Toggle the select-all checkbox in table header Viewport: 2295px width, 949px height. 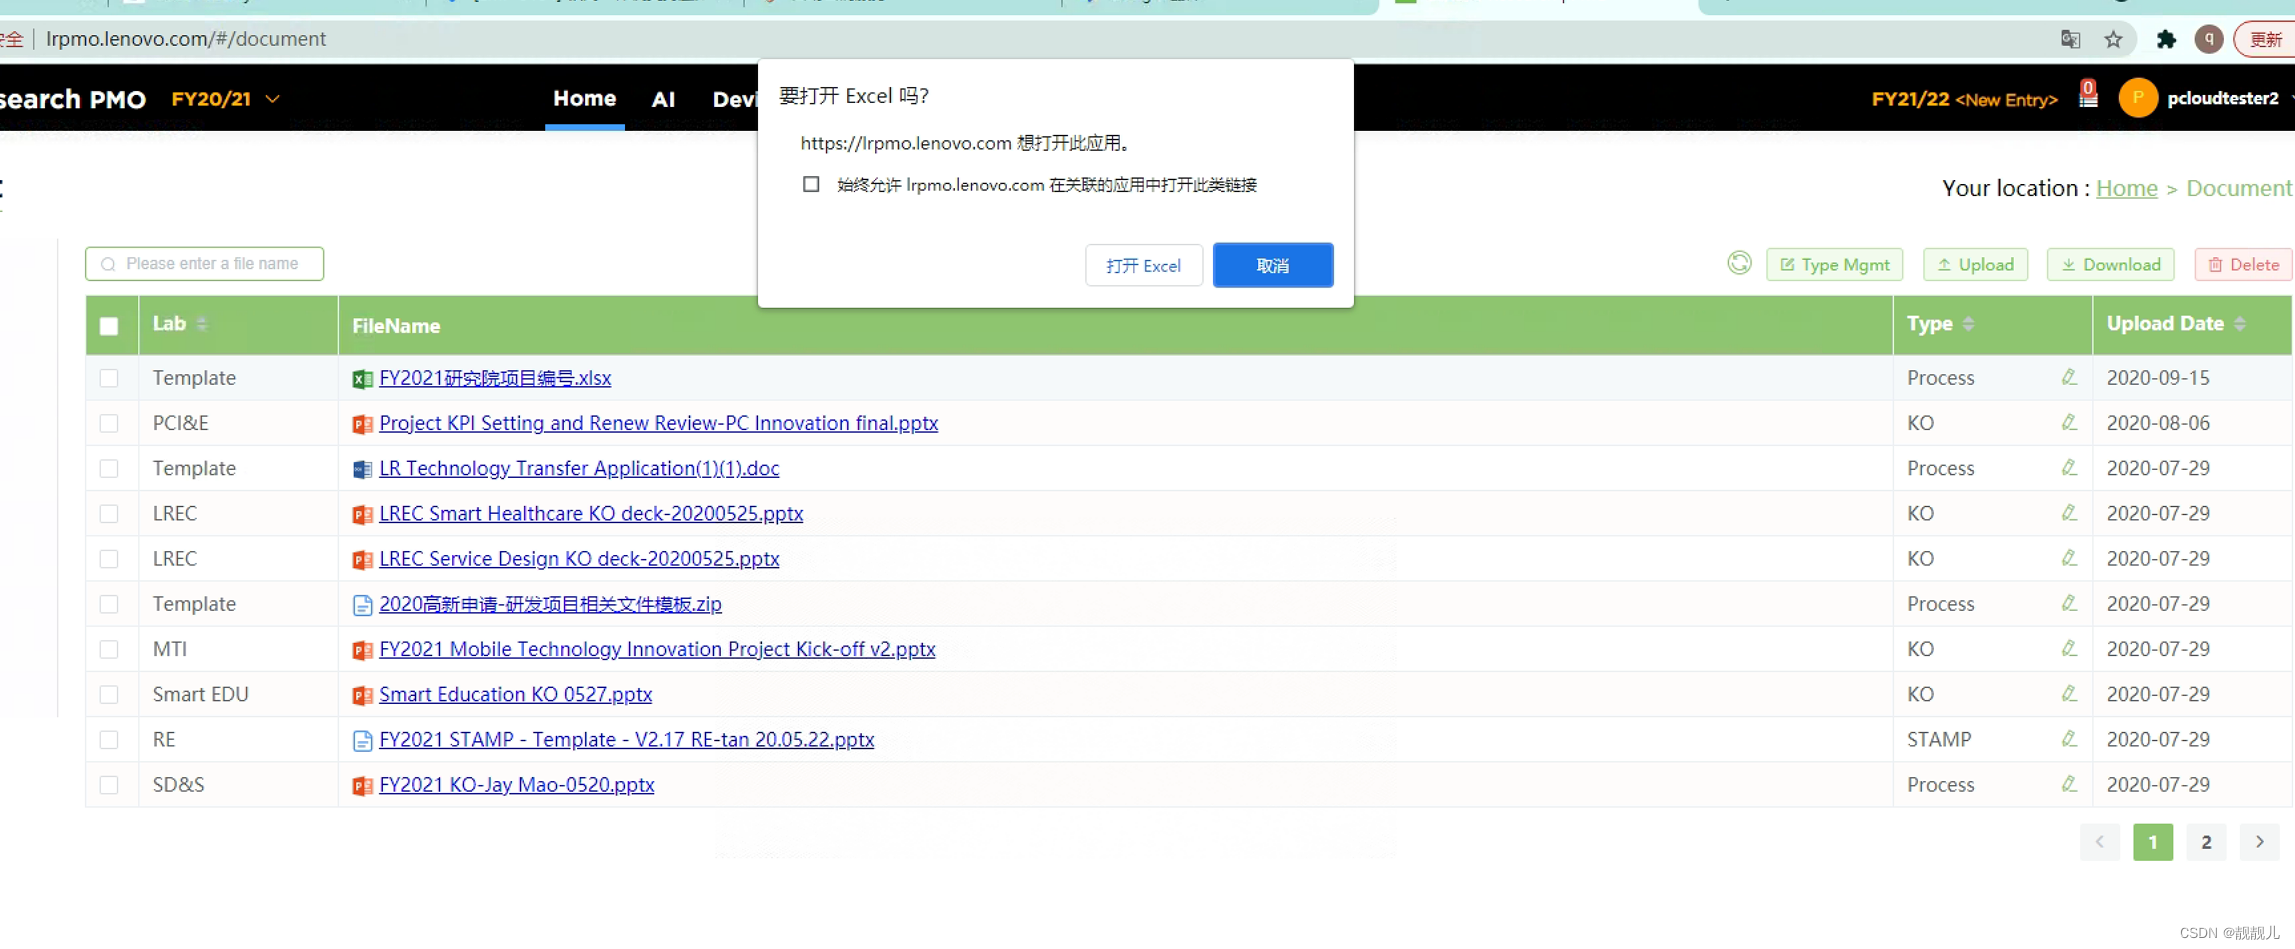(x=109, y=326)
